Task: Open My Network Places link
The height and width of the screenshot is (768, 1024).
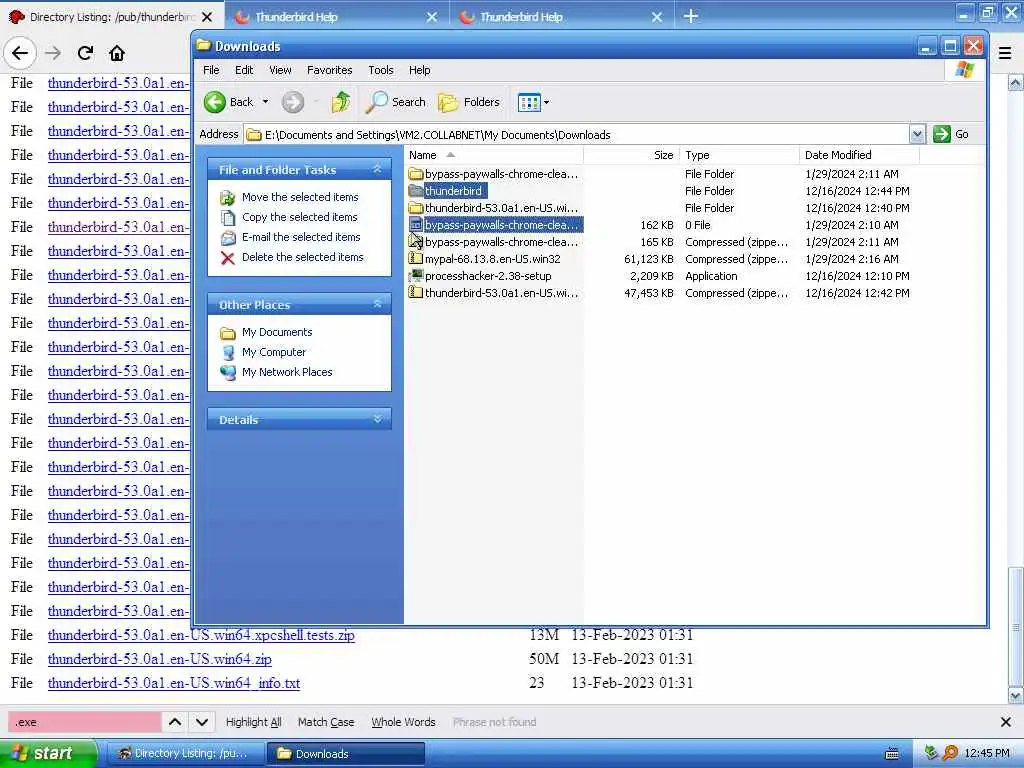Action: click(x=287, y=372)
